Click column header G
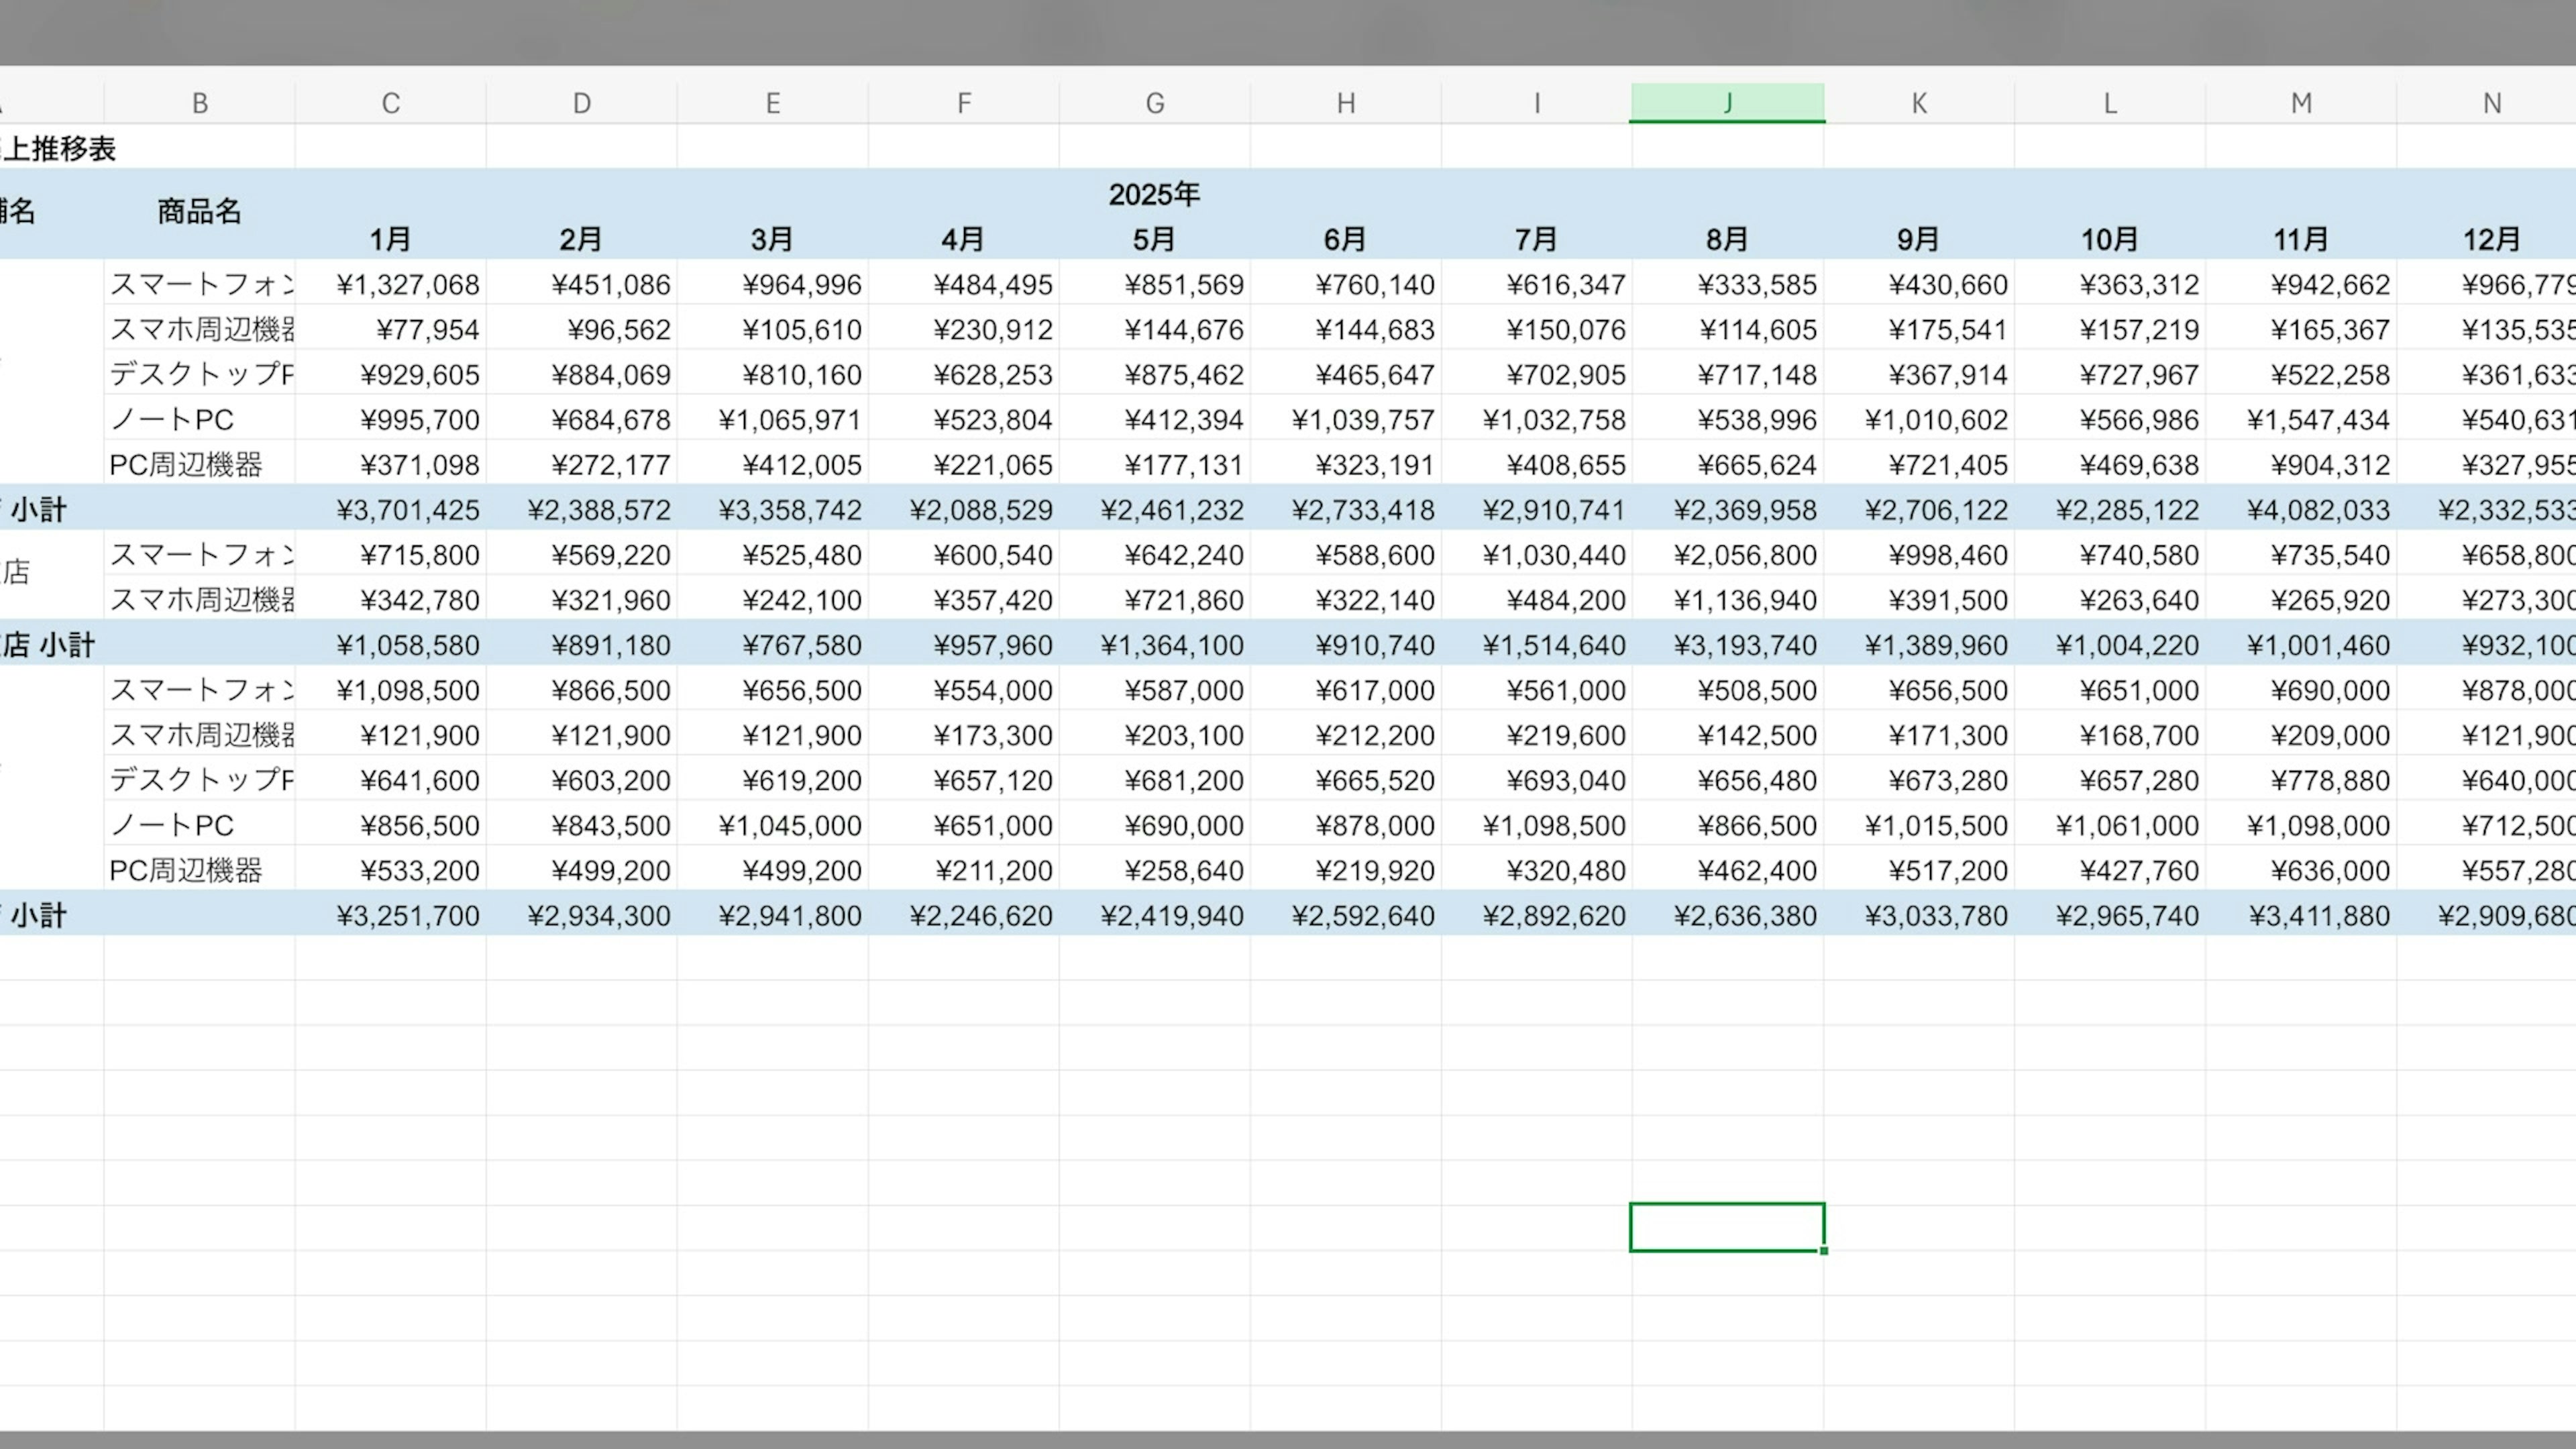Image resolution: width=2576 pixels, height=1449 pixels. [x=1154, y=103]
